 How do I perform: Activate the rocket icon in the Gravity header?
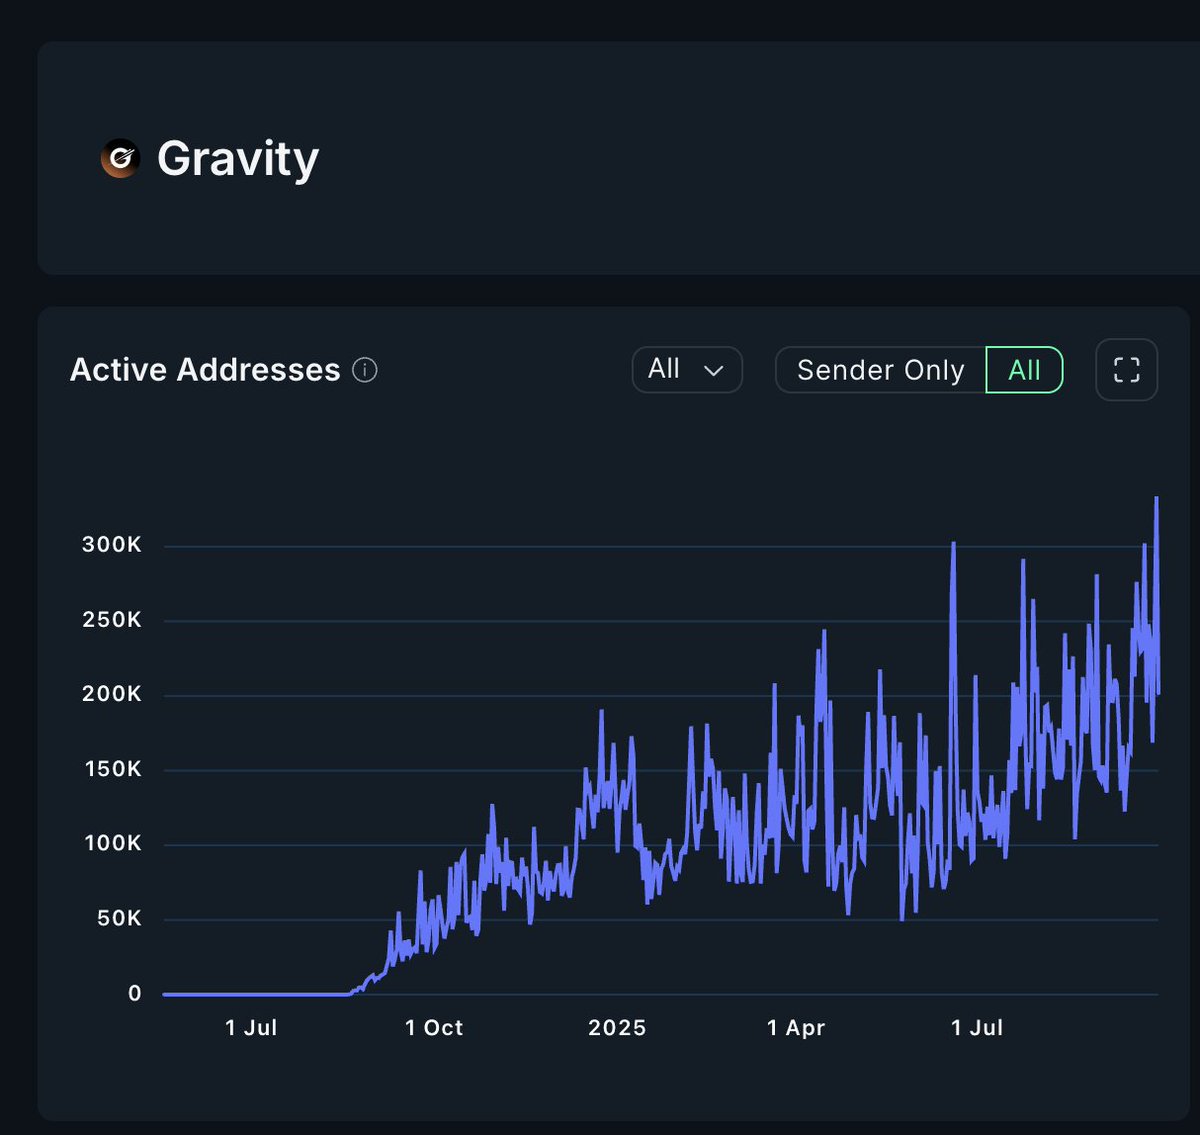click(x=120, y=158)
